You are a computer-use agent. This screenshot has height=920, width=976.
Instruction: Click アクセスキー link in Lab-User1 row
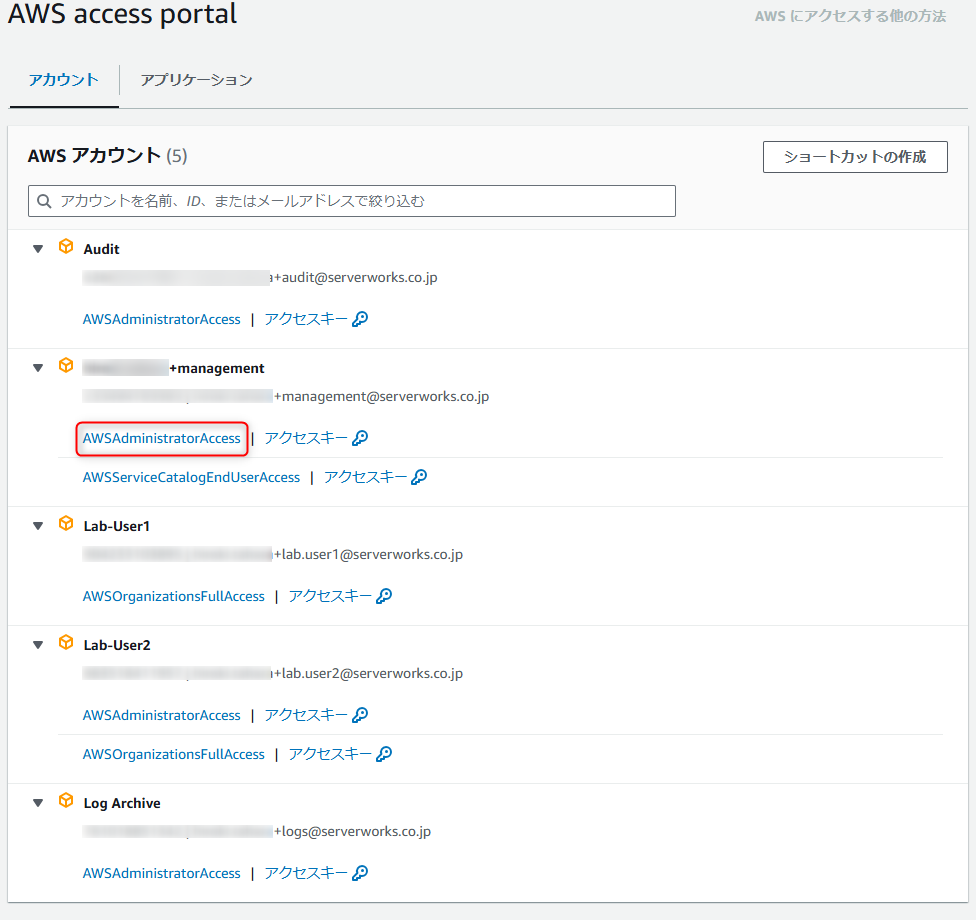[x=330, y=596]
